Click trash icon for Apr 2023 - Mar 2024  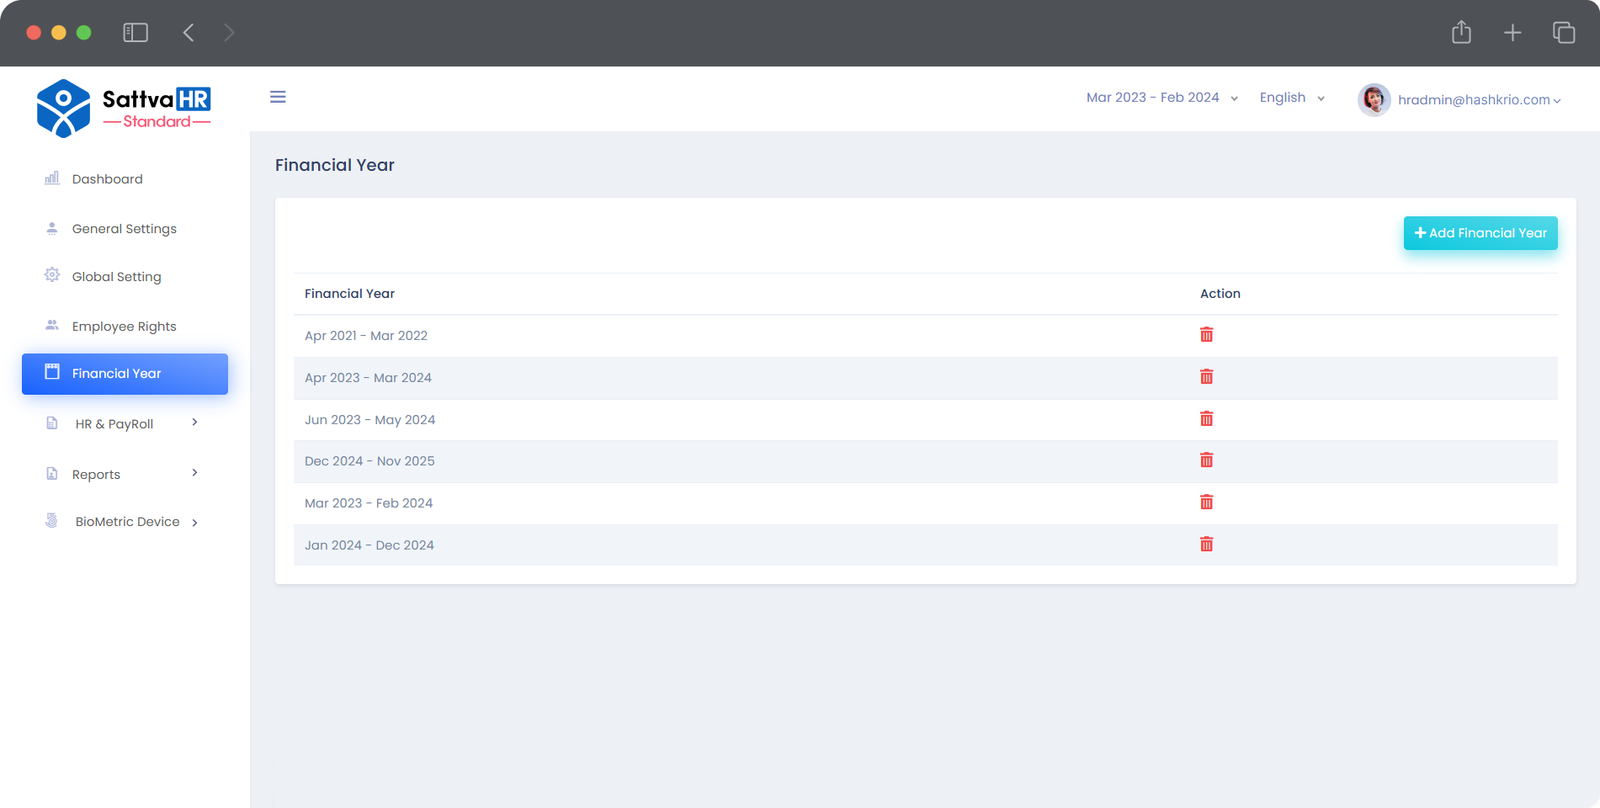(x=1206, y=377)
